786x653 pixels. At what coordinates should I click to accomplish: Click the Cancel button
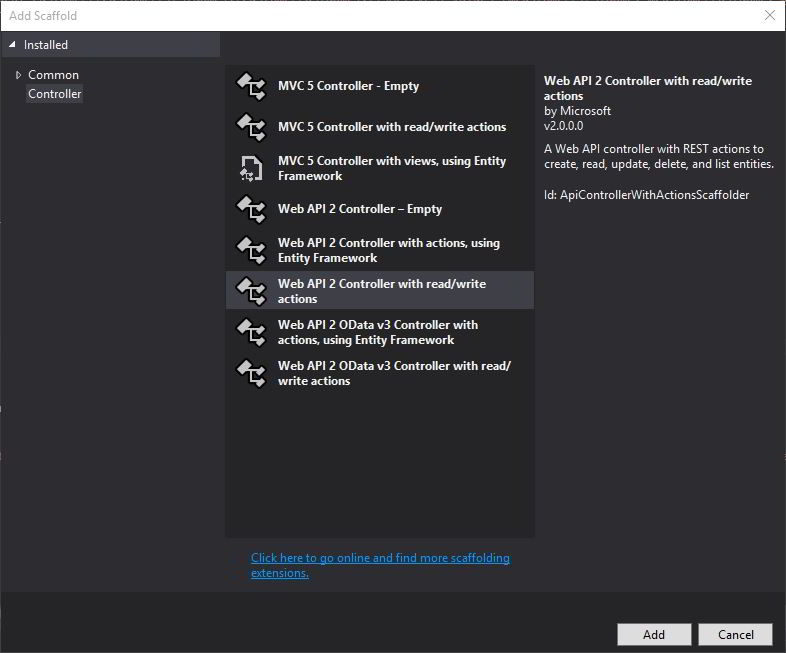[x=735, y=634]
